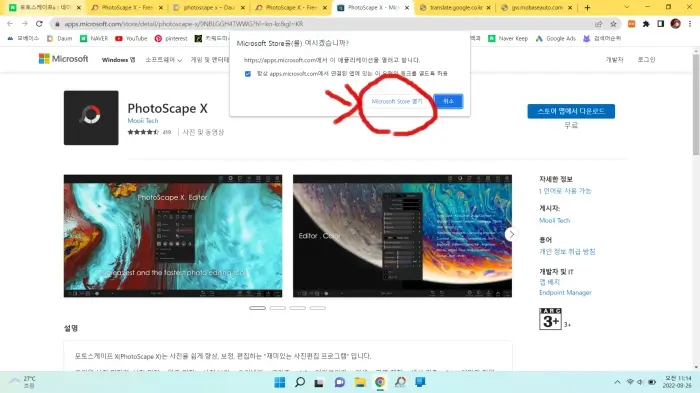This screenshot has height=393, width=700.
Task: Click the Mooii Tech link under the app title
Action: click(143, 121)
